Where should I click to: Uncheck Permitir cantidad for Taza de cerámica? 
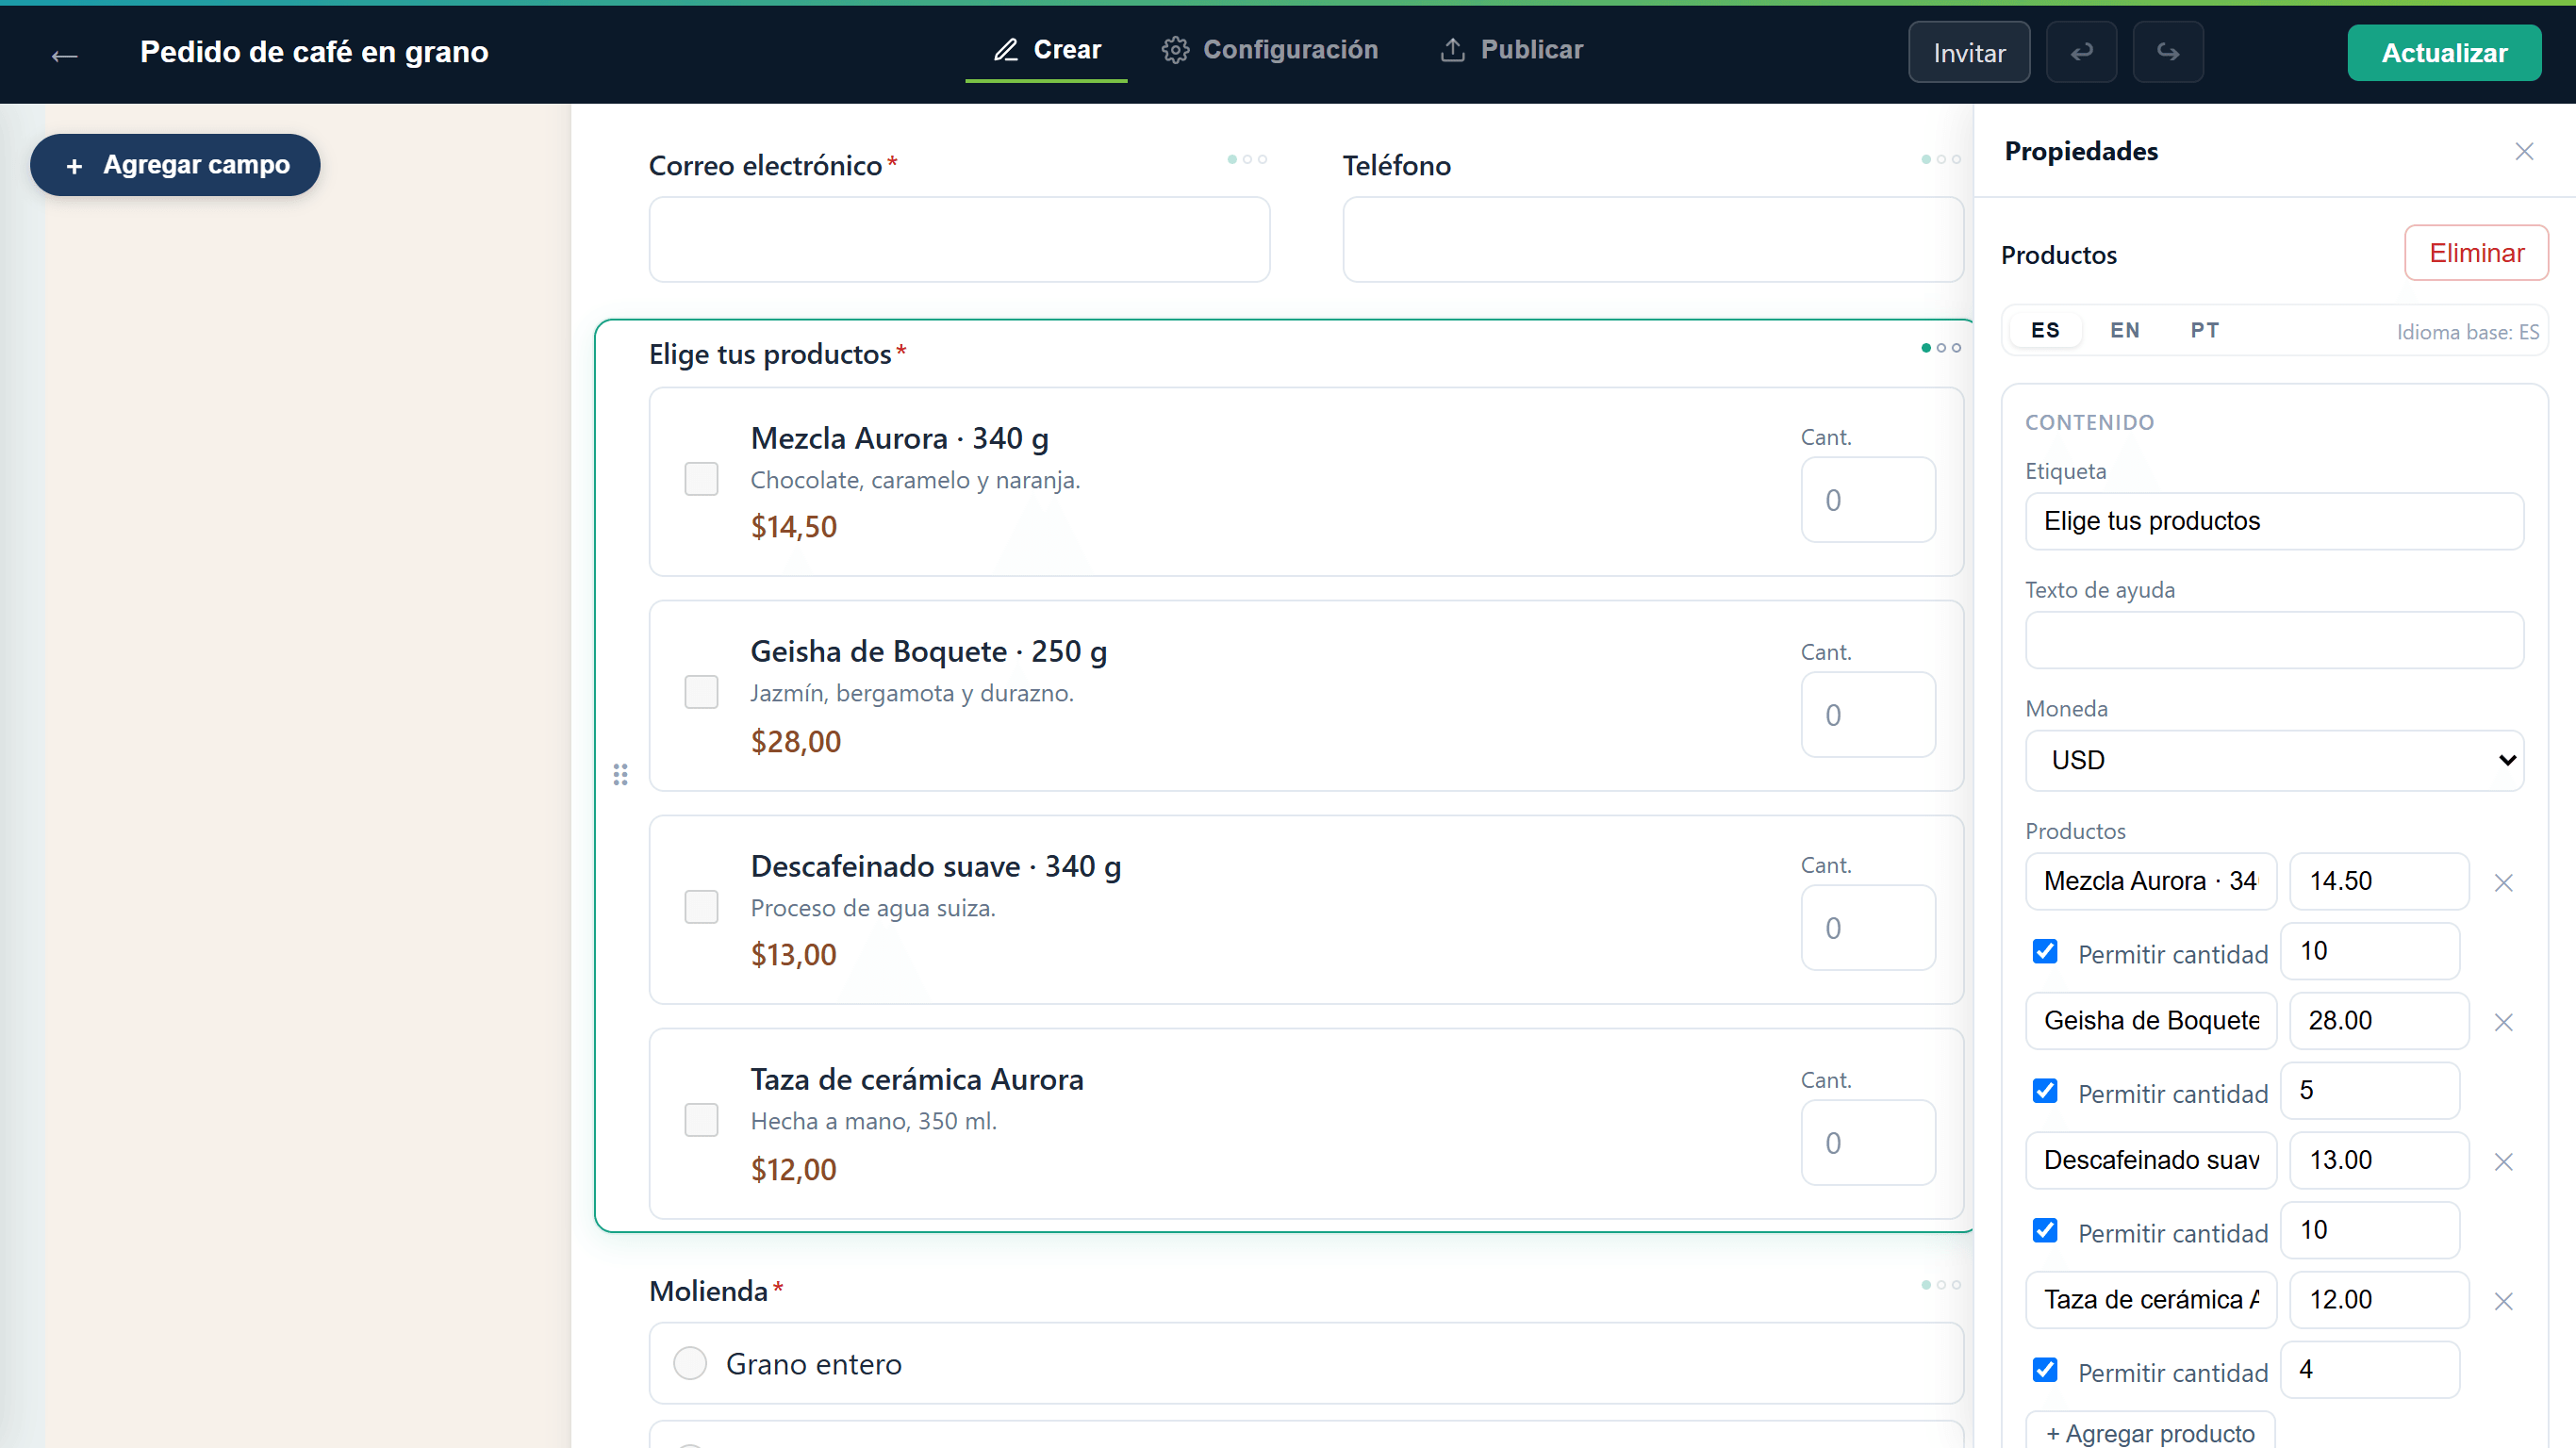2044,1369
